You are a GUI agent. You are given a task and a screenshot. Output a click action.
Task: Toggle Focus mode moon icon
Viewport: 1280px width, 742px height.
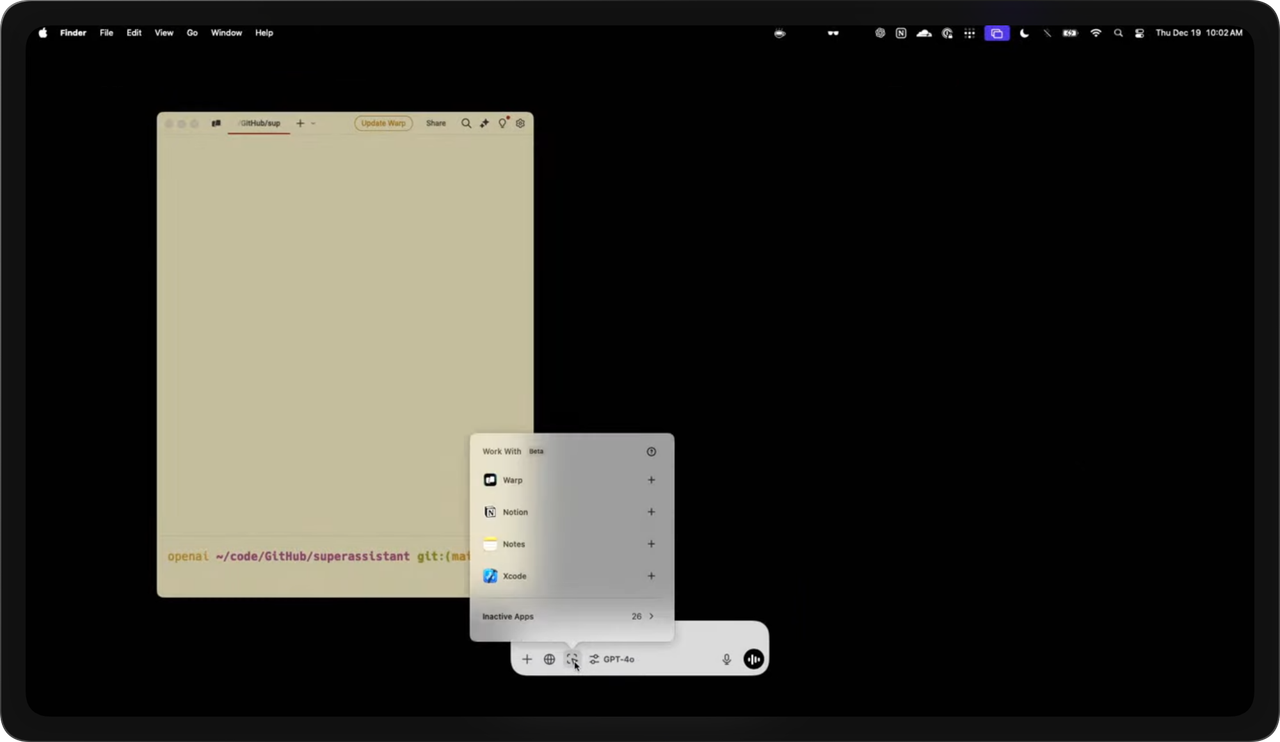click(x=1024, y=33)
